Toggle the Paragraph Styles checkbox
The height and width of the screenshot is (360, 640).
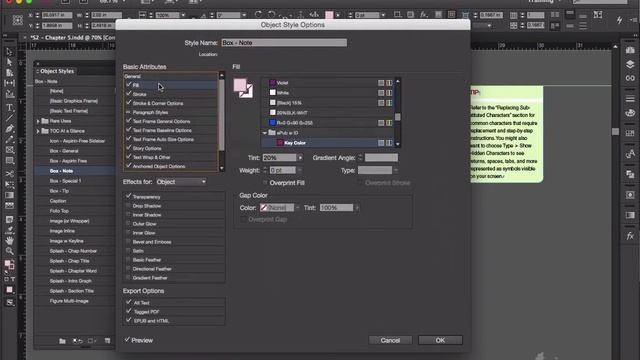(129, 112)
